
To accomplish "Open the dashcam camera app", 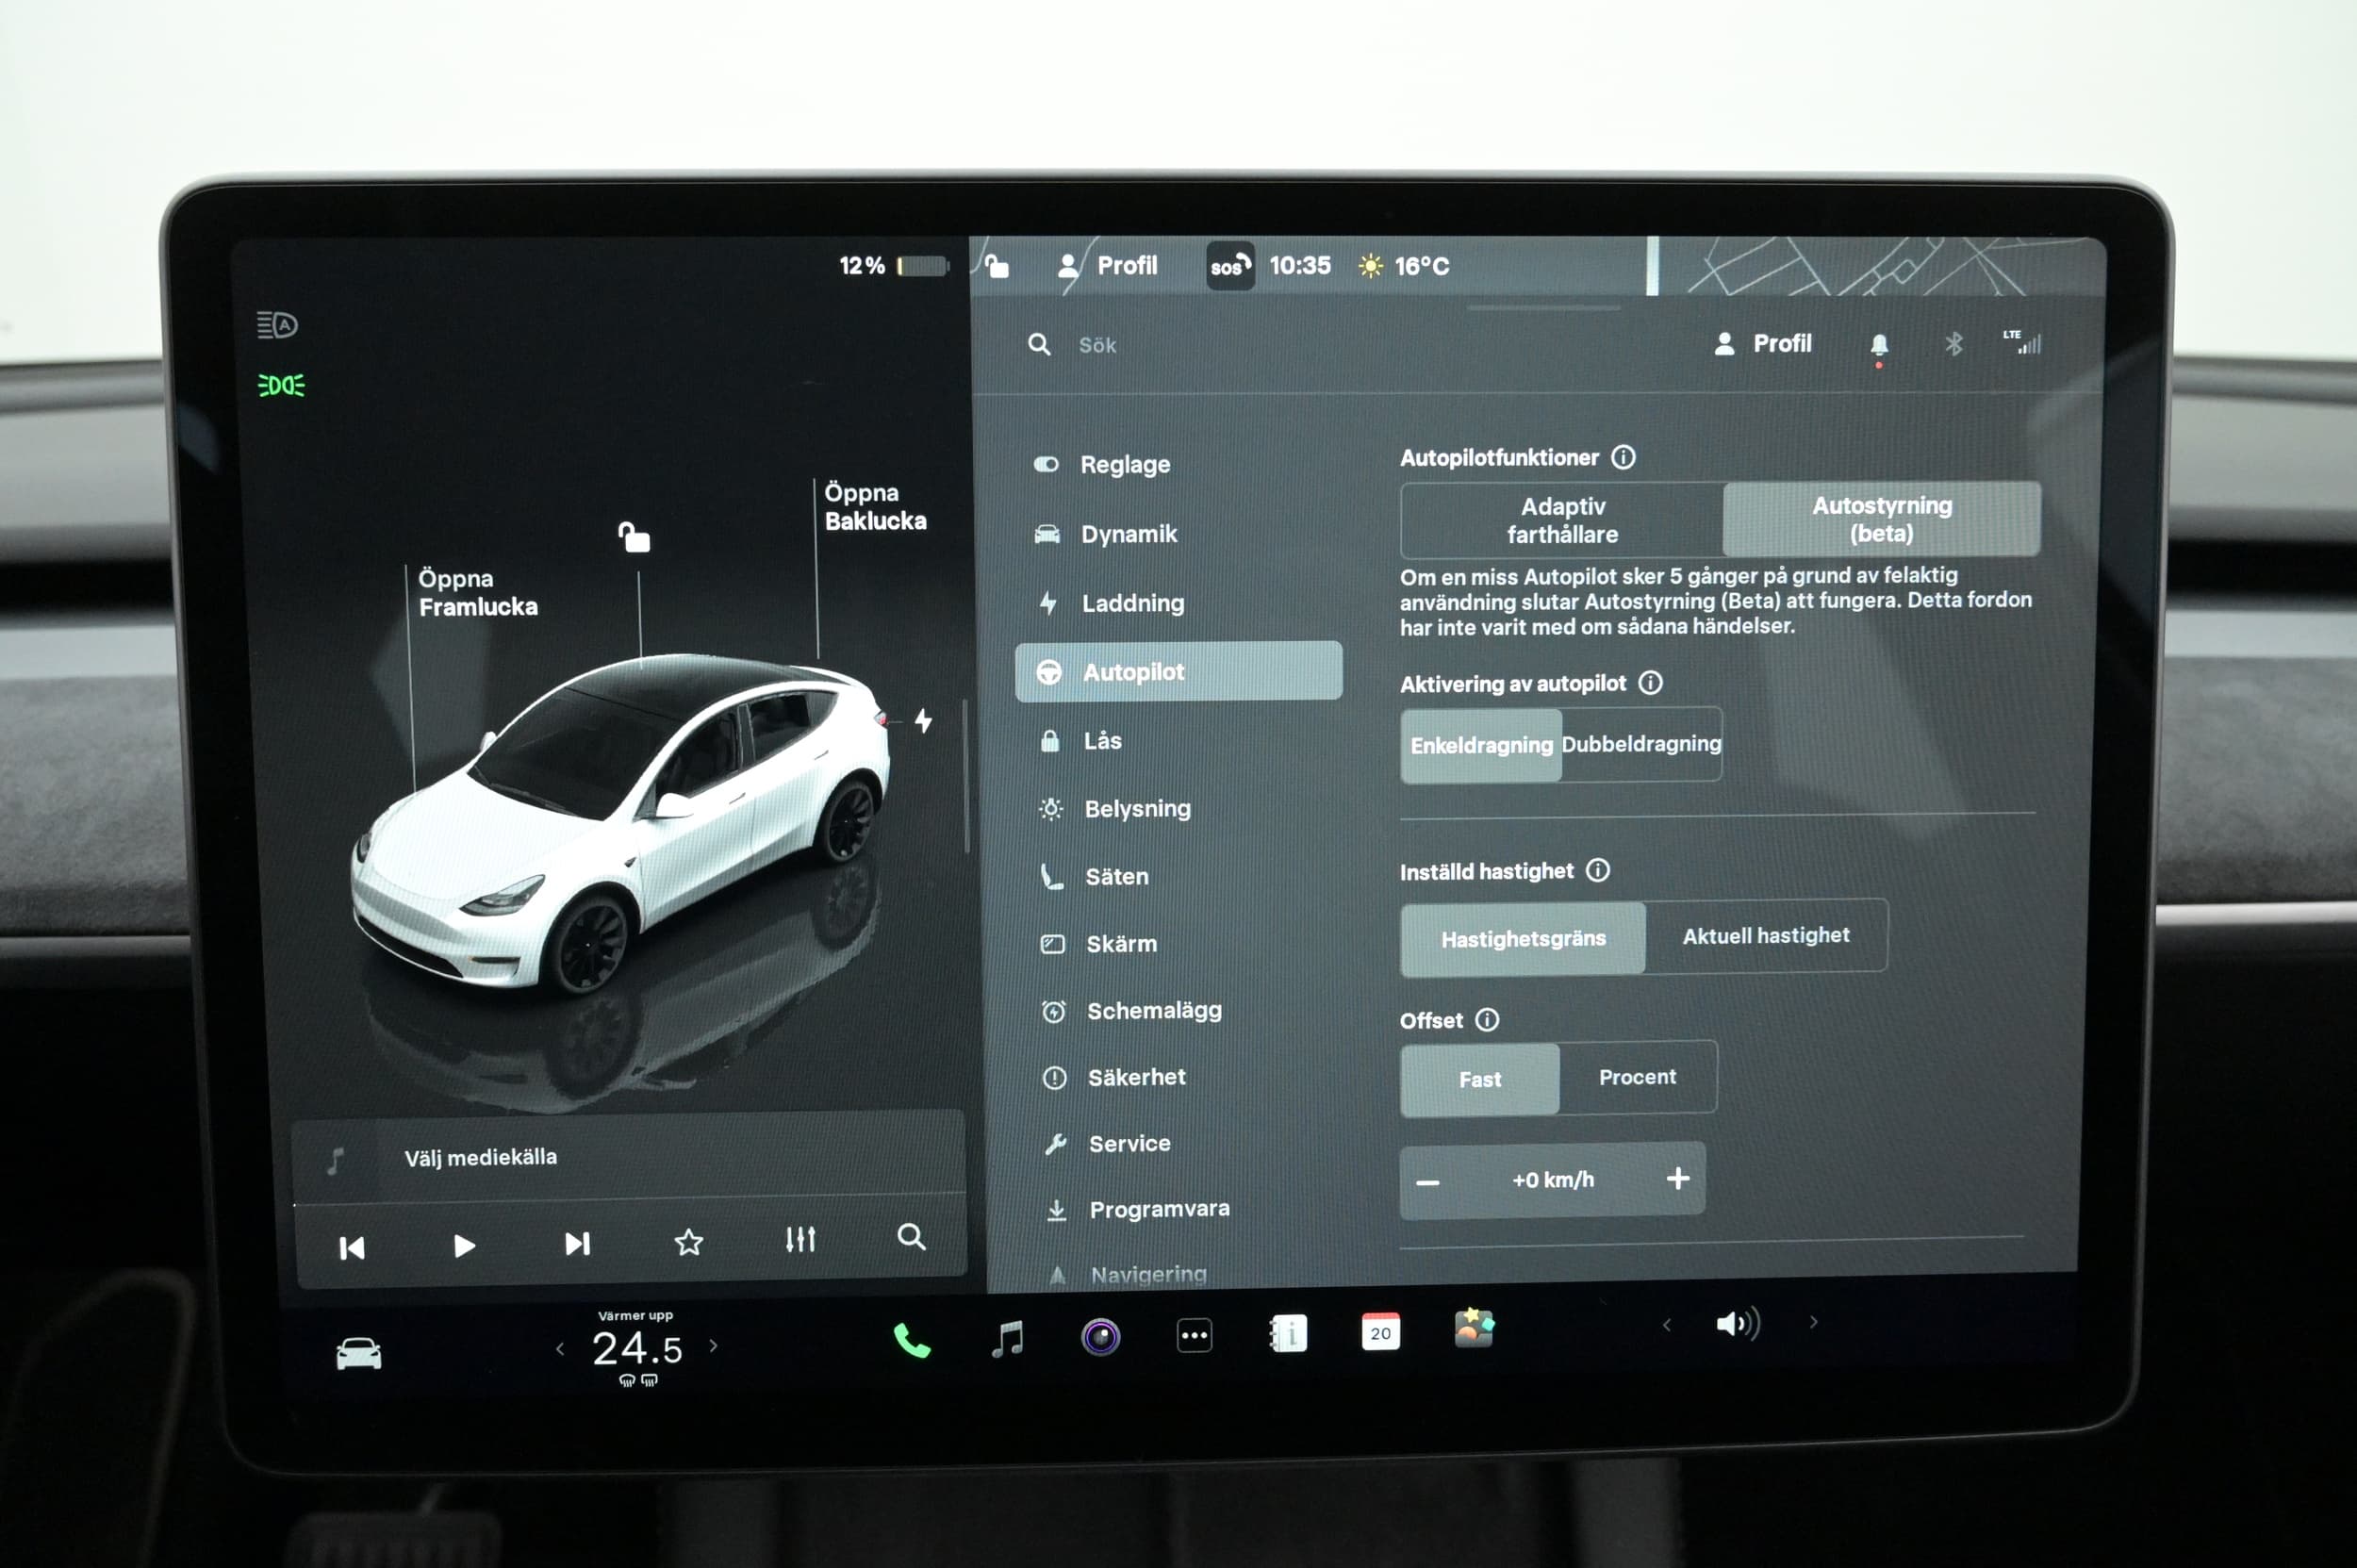I will point(1100,1337).
